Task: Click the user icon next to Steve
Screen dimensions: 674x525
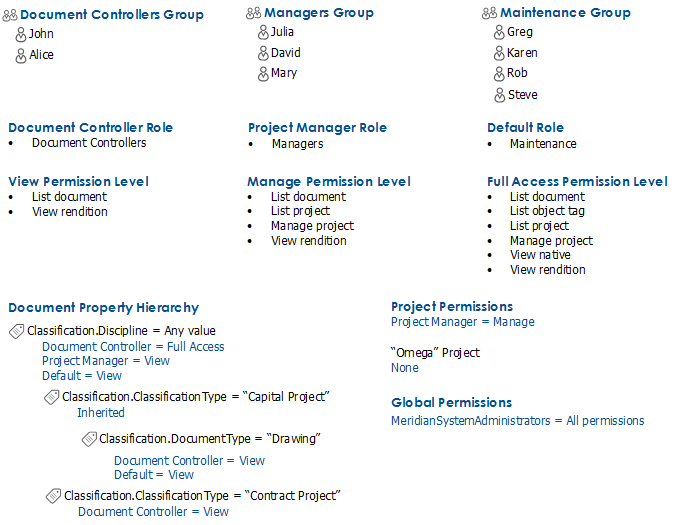Action: click(x=499, y=95)
